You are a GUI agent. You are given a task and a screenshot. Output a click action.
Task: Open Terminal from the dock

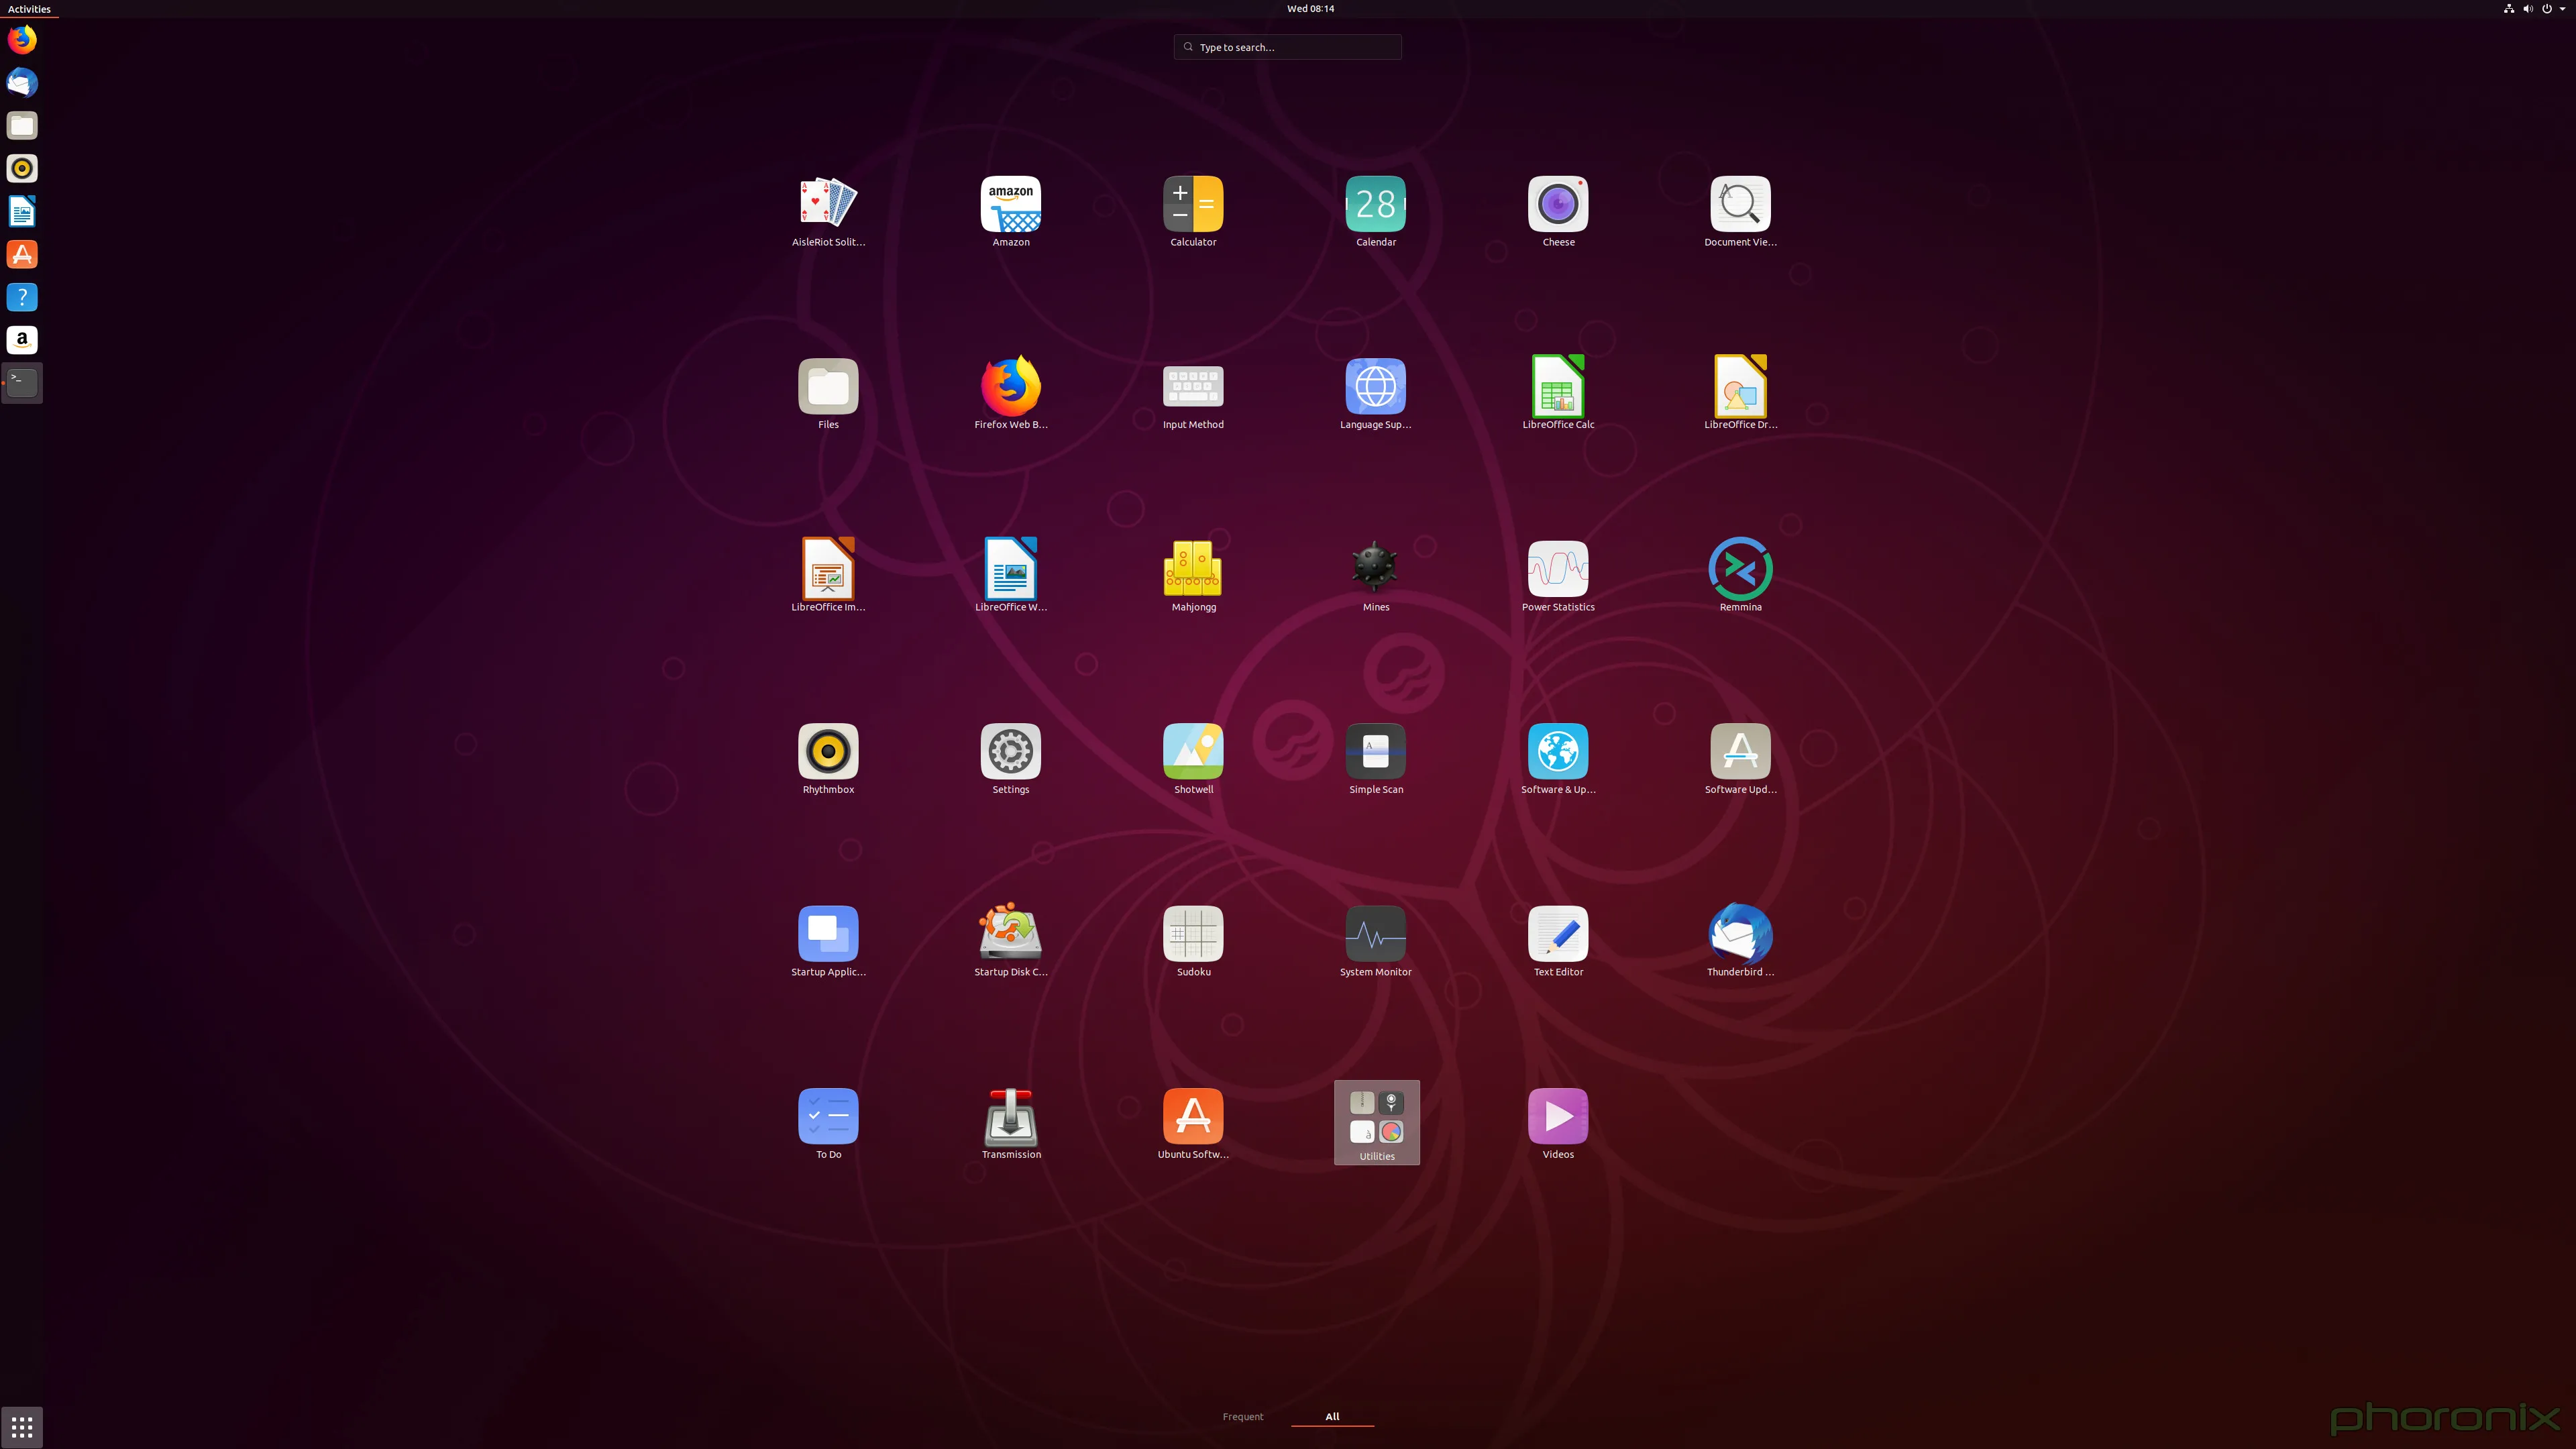pyautogui.click(x=22, y=383)
